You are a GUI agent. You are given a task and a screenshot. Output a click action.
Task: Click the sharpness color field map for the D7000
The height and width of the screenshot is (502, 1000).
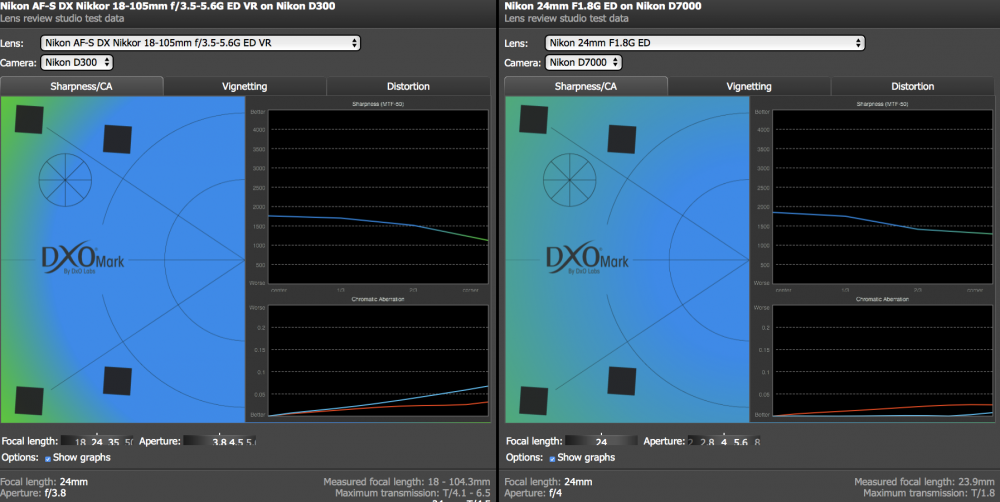[x=628, y=260]
